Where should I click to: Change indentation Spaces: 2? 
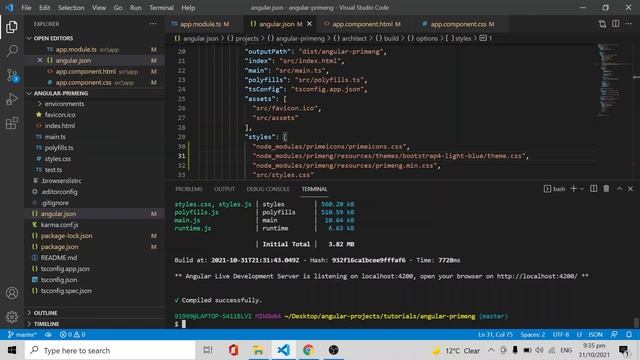(533, 335)
